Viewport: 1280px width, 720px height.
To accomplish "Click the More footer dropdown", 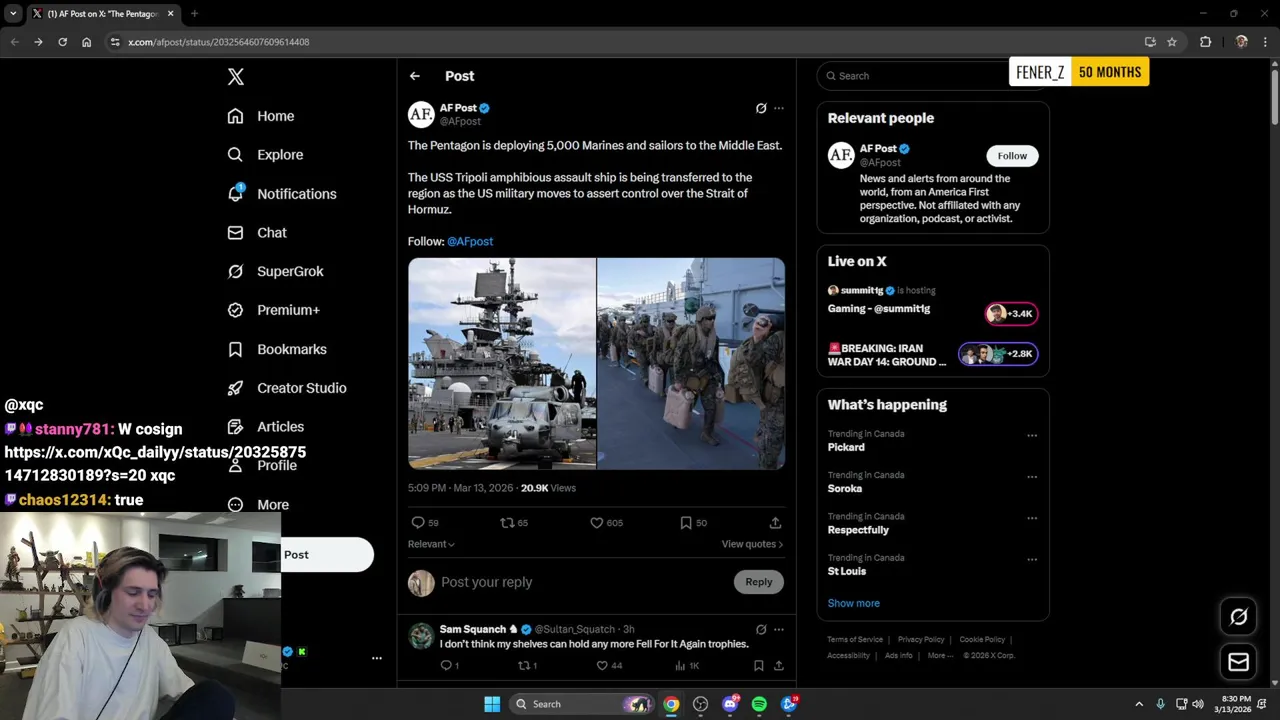I will pyautogui.click(x=941, y=656).
